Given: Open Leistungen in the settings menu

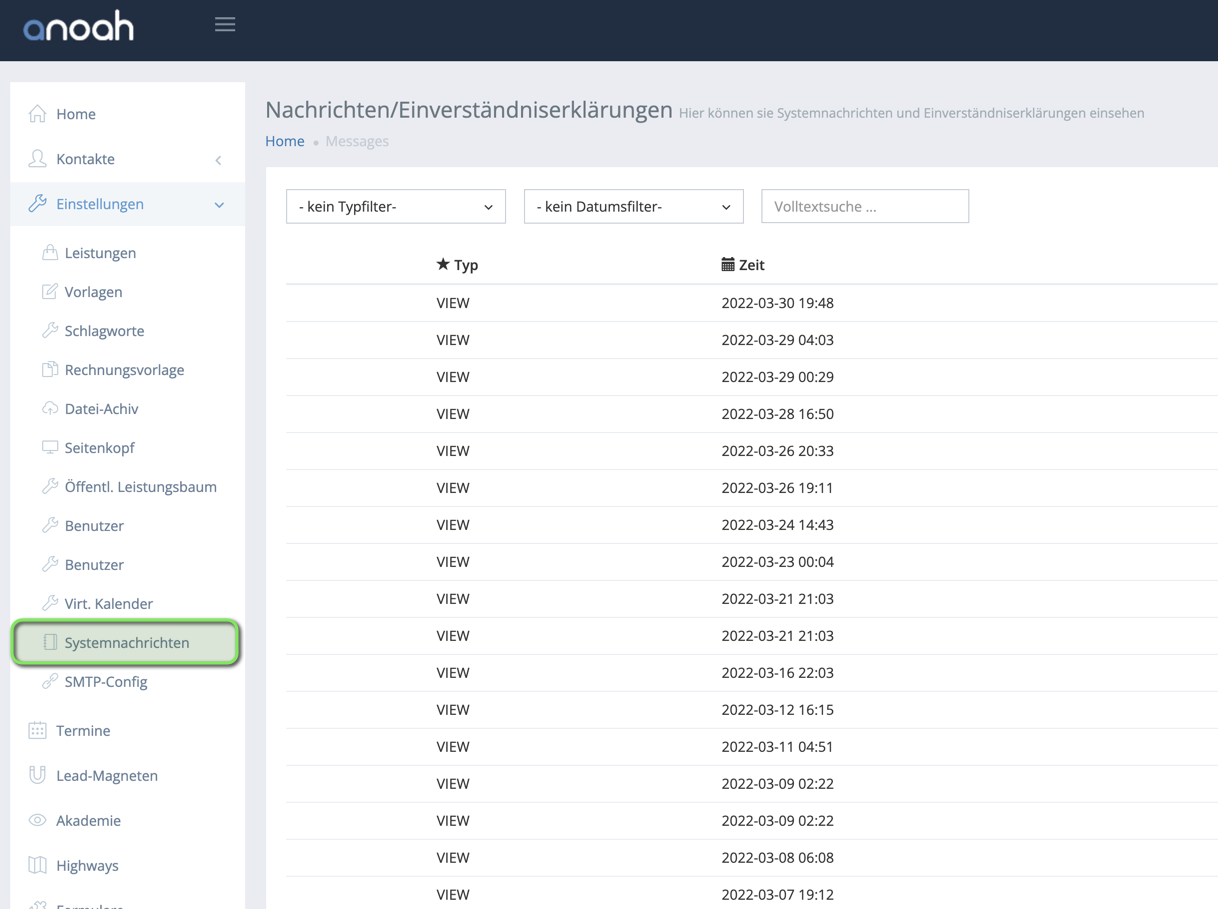Looking at the screenshot, I should click(x=100, y=253).
